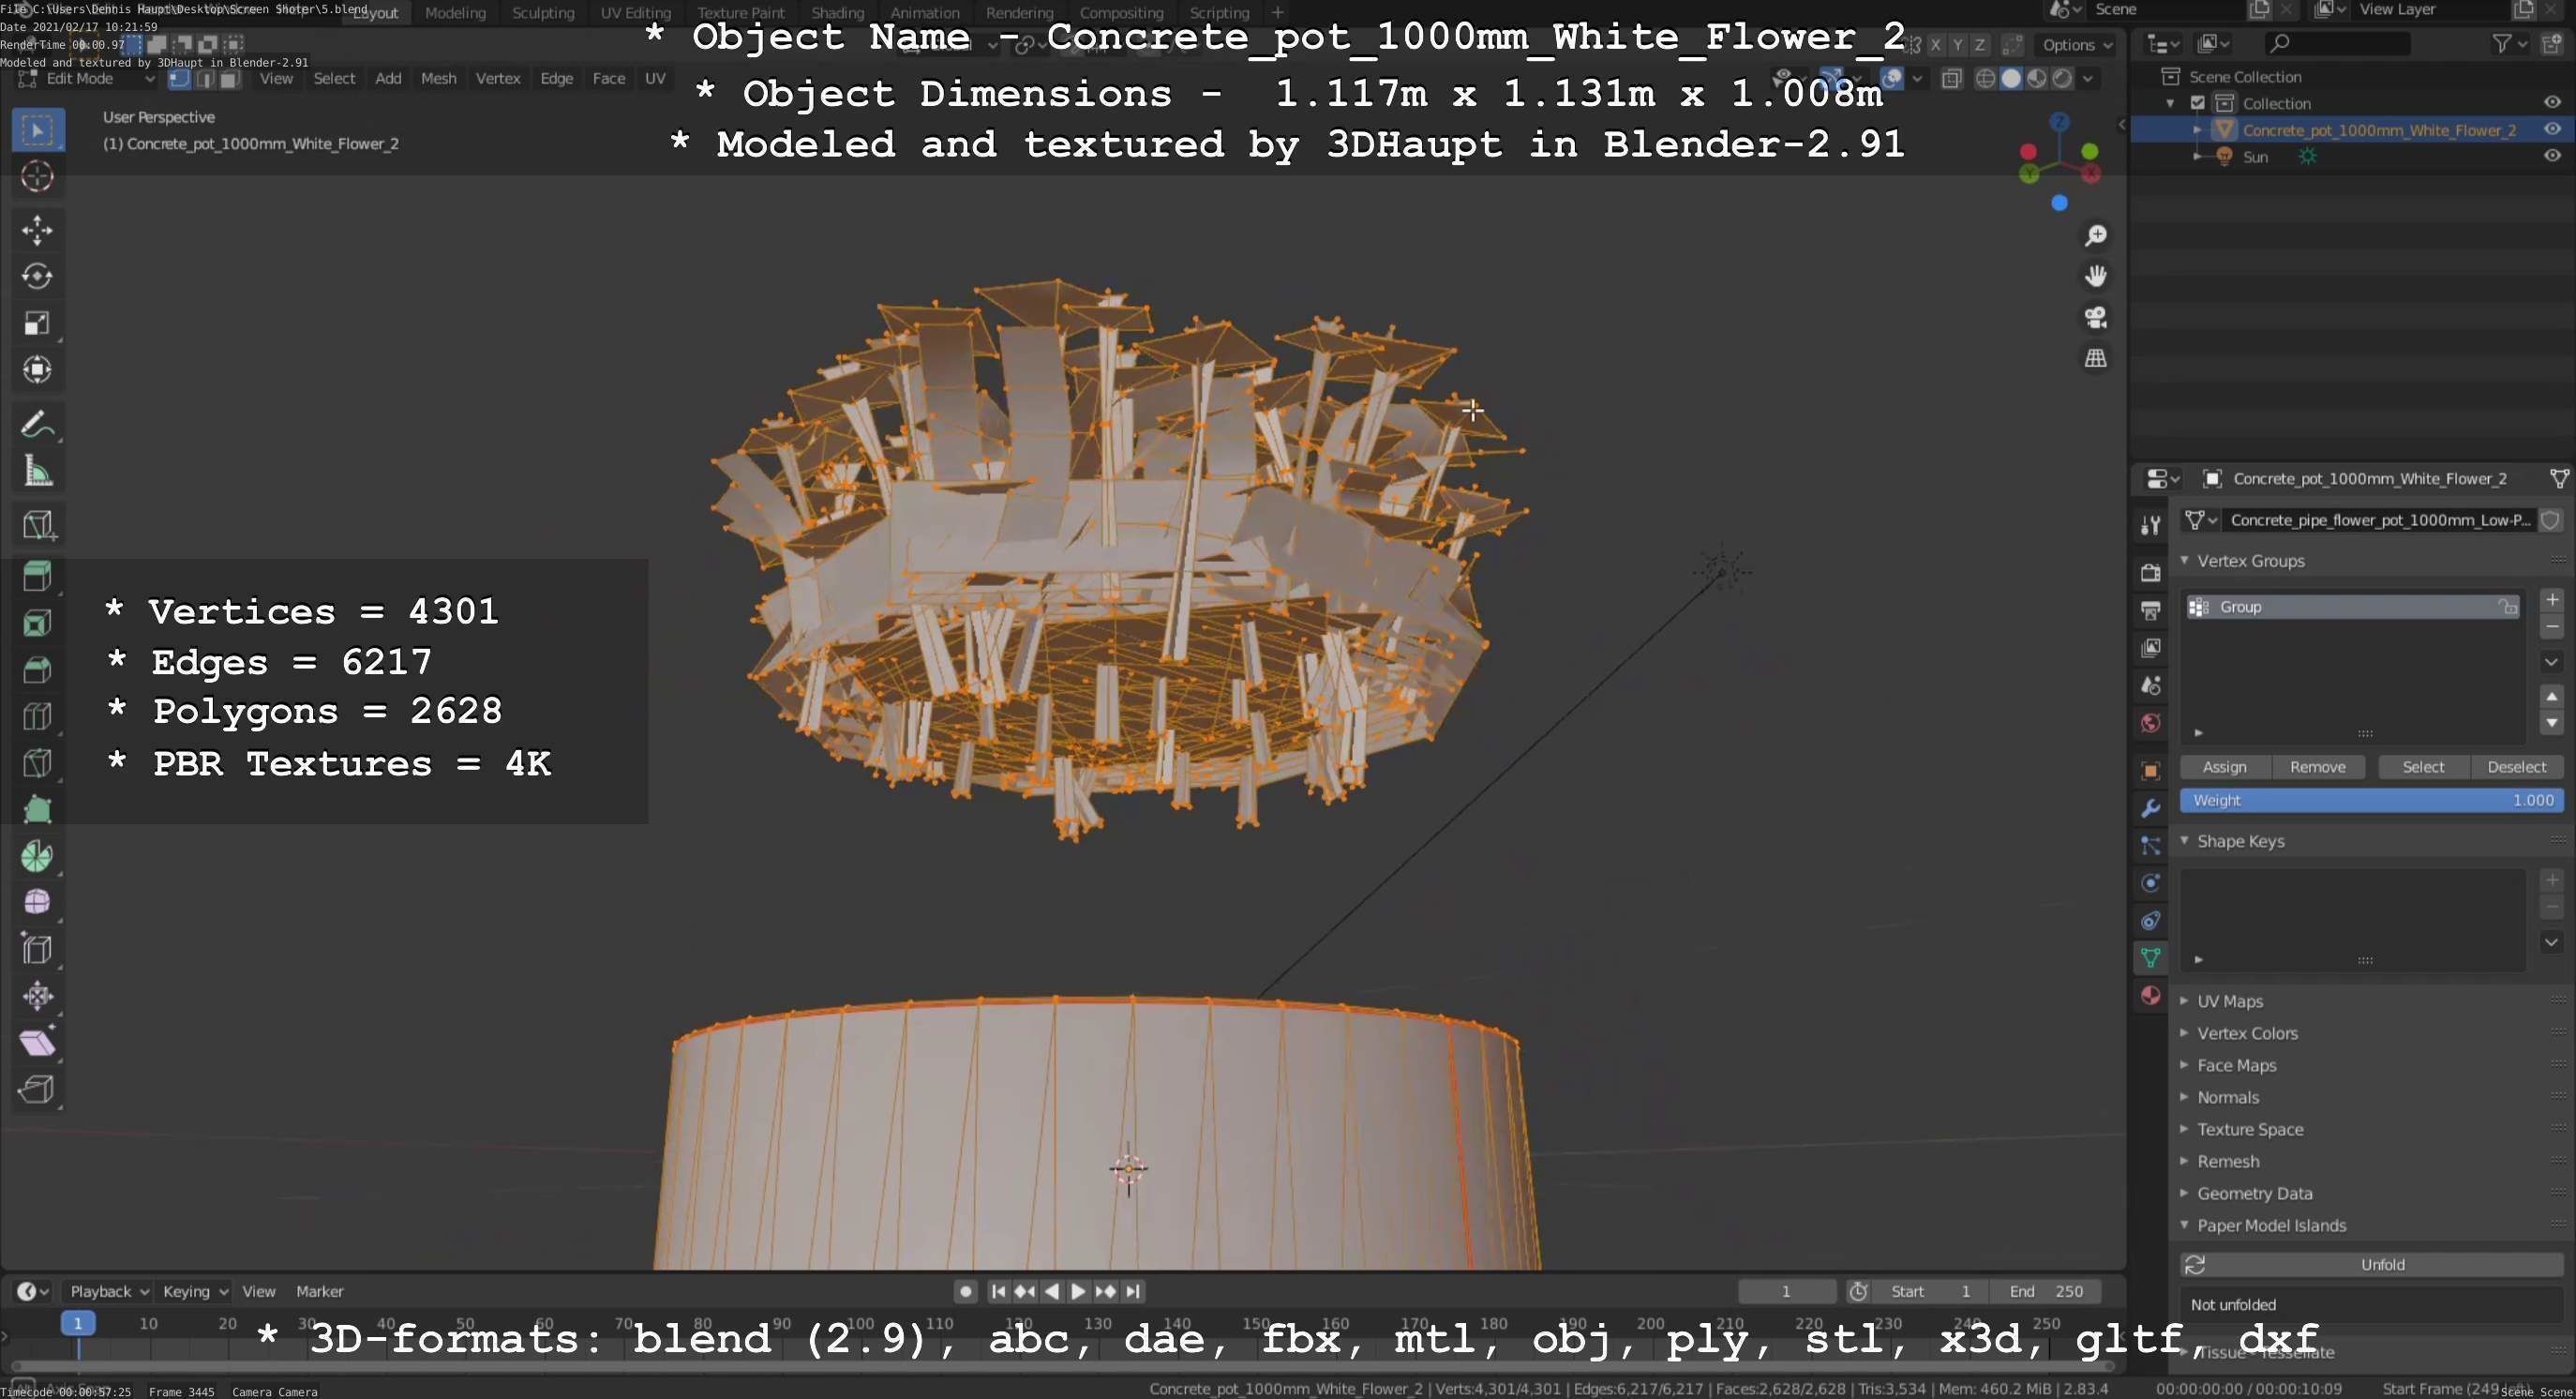Open the Mesh menu

tap(438, 78)
